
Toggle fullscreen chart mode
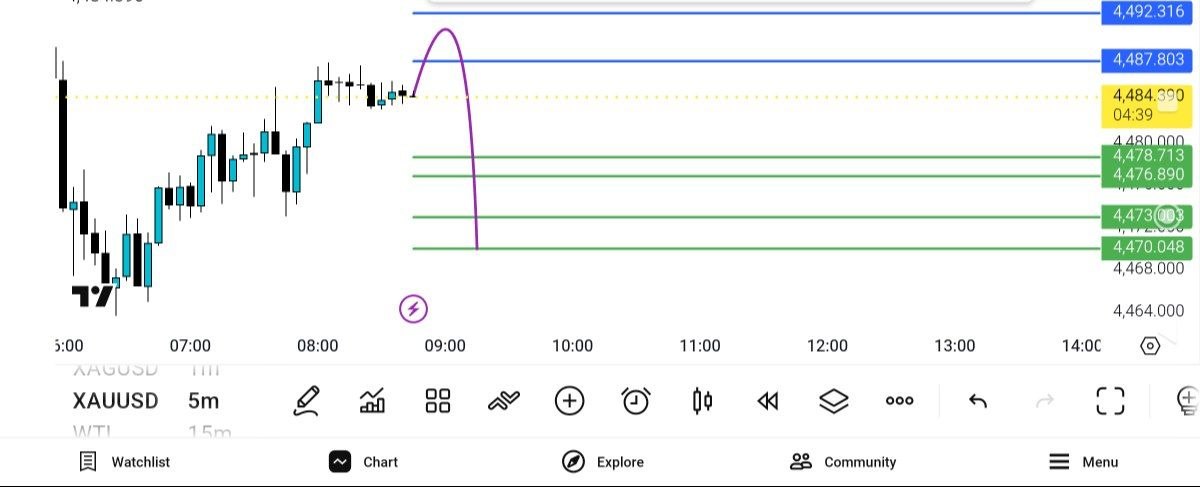(x=1110, y=401)
